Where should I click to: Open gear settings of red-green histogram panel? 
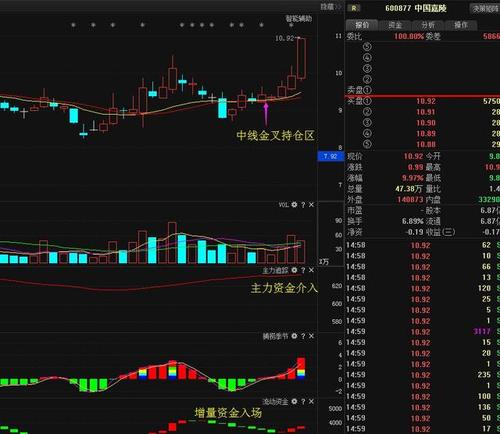pyautogui.click(x=294, y=336)
